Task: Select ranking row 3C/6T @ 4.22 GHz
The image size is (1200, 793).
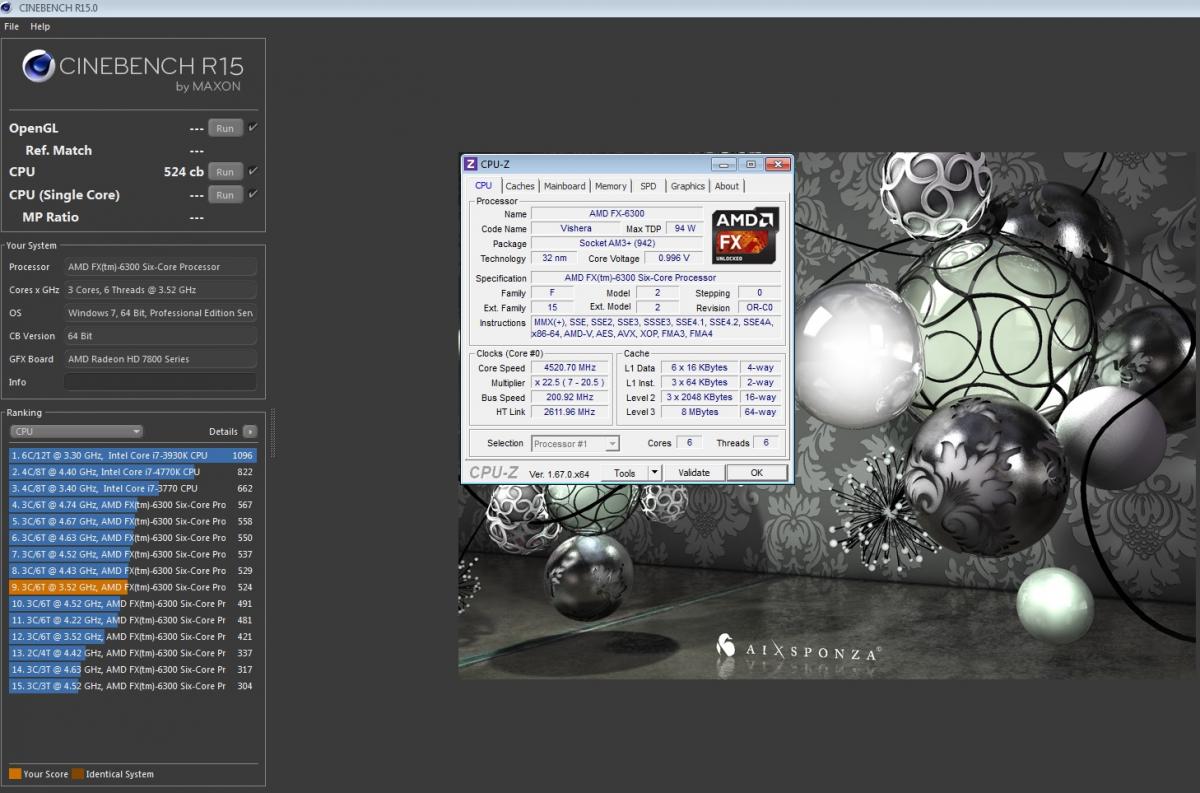Action: 132,620
